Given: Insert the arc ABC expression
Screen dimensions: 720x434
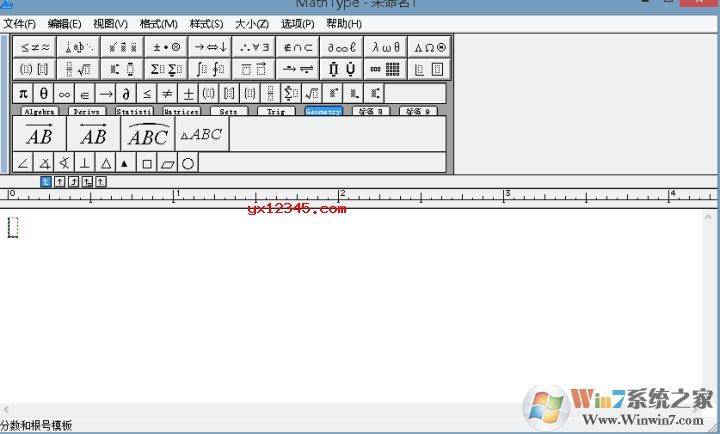Looking at the screenshot, I should pos(148,134).
